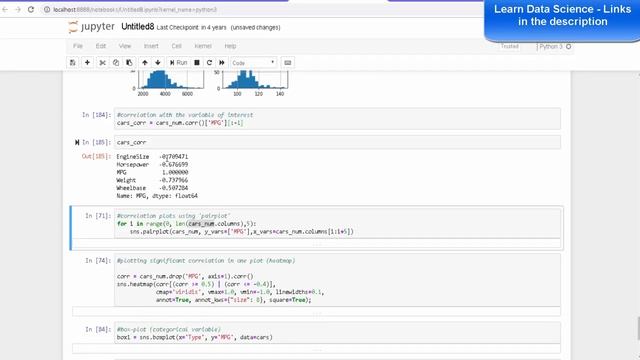
Task: Open the cell type Code dropdown
Action: [253, 63]
